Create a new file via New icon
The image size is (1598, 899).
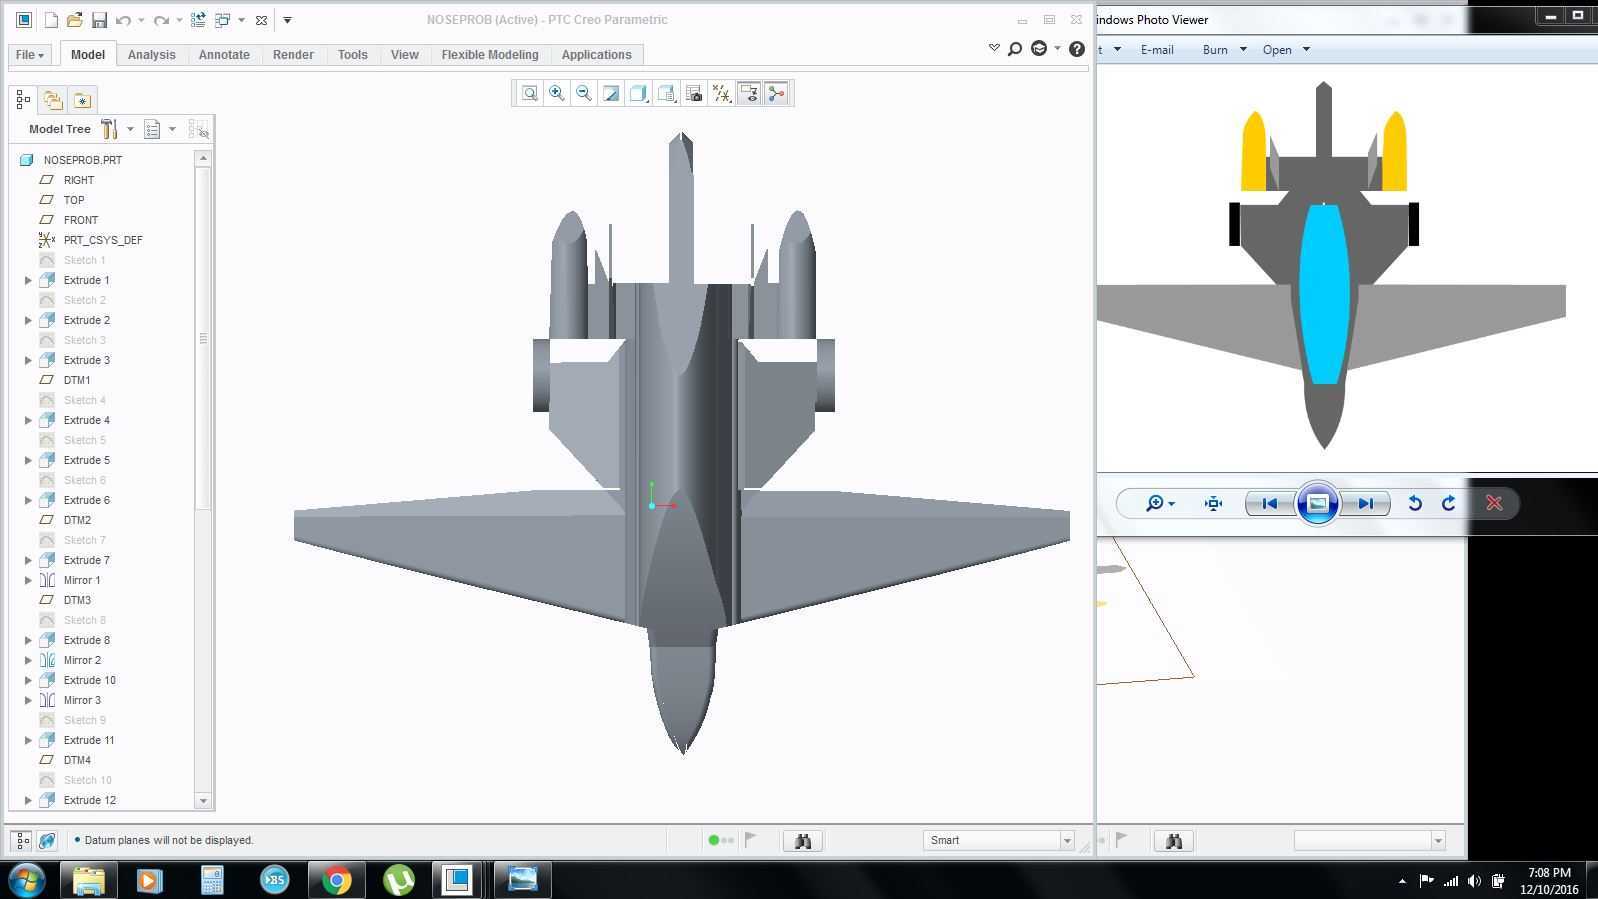[51, 20]
